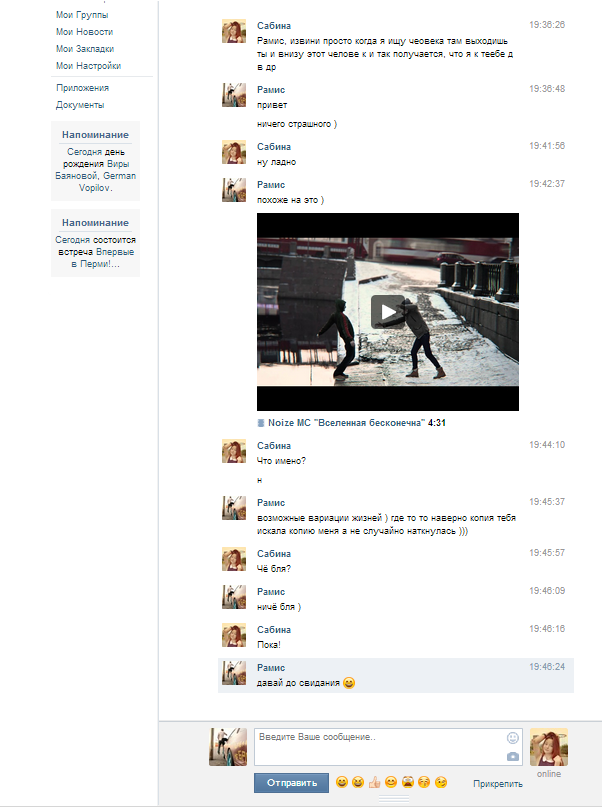
Task: Select the message beginning "Рамис, извини просто"
Action: (385, 54)
